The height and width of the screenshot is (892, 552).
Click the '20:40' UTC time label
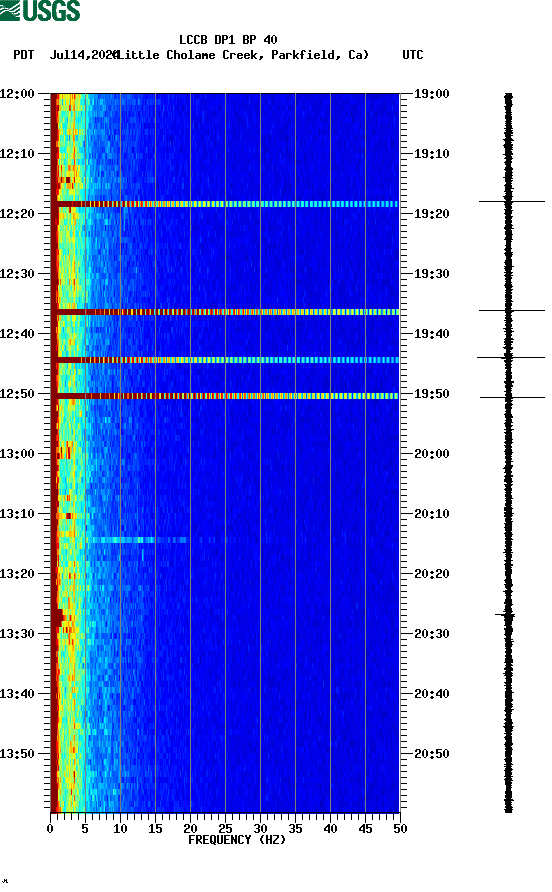tap(431, 693)
